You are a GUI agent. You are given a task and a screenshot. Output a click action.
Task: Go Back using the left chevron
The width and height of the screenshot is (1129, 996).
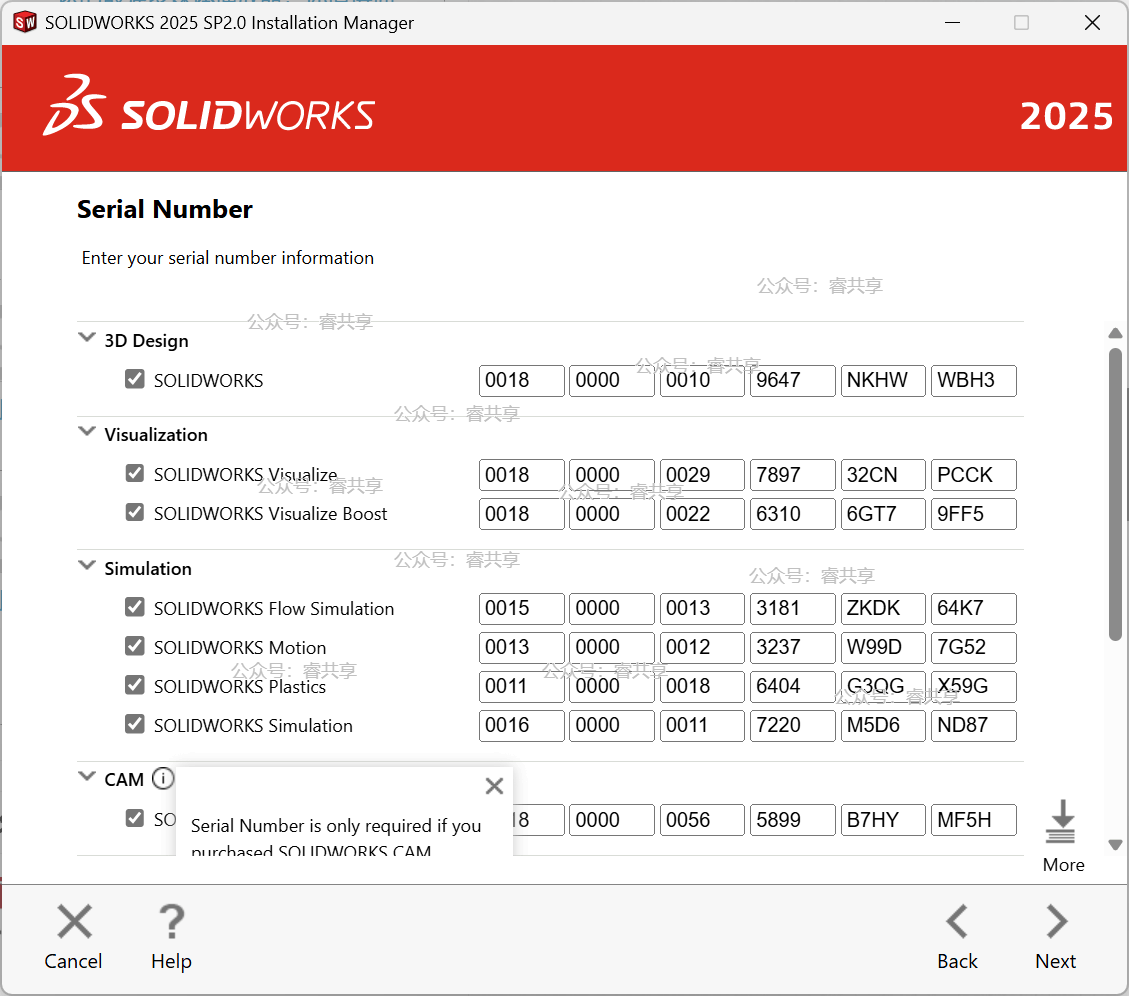click(x=956, y=921)
